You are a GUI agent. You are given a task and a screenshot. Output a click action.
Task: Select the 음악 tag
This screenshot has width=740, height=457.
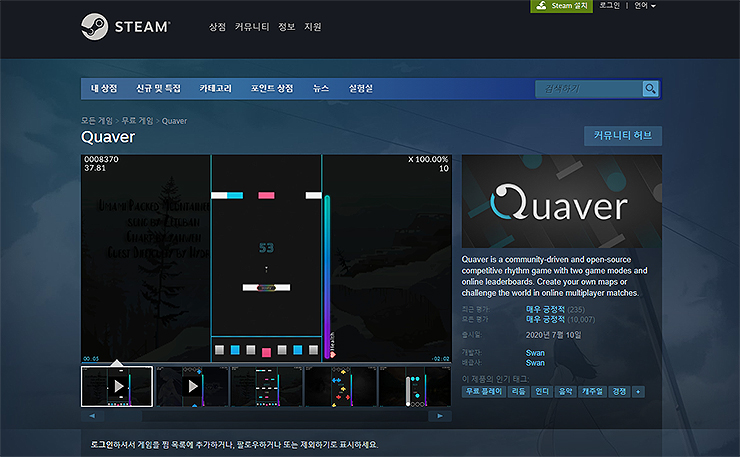(565, 391)
